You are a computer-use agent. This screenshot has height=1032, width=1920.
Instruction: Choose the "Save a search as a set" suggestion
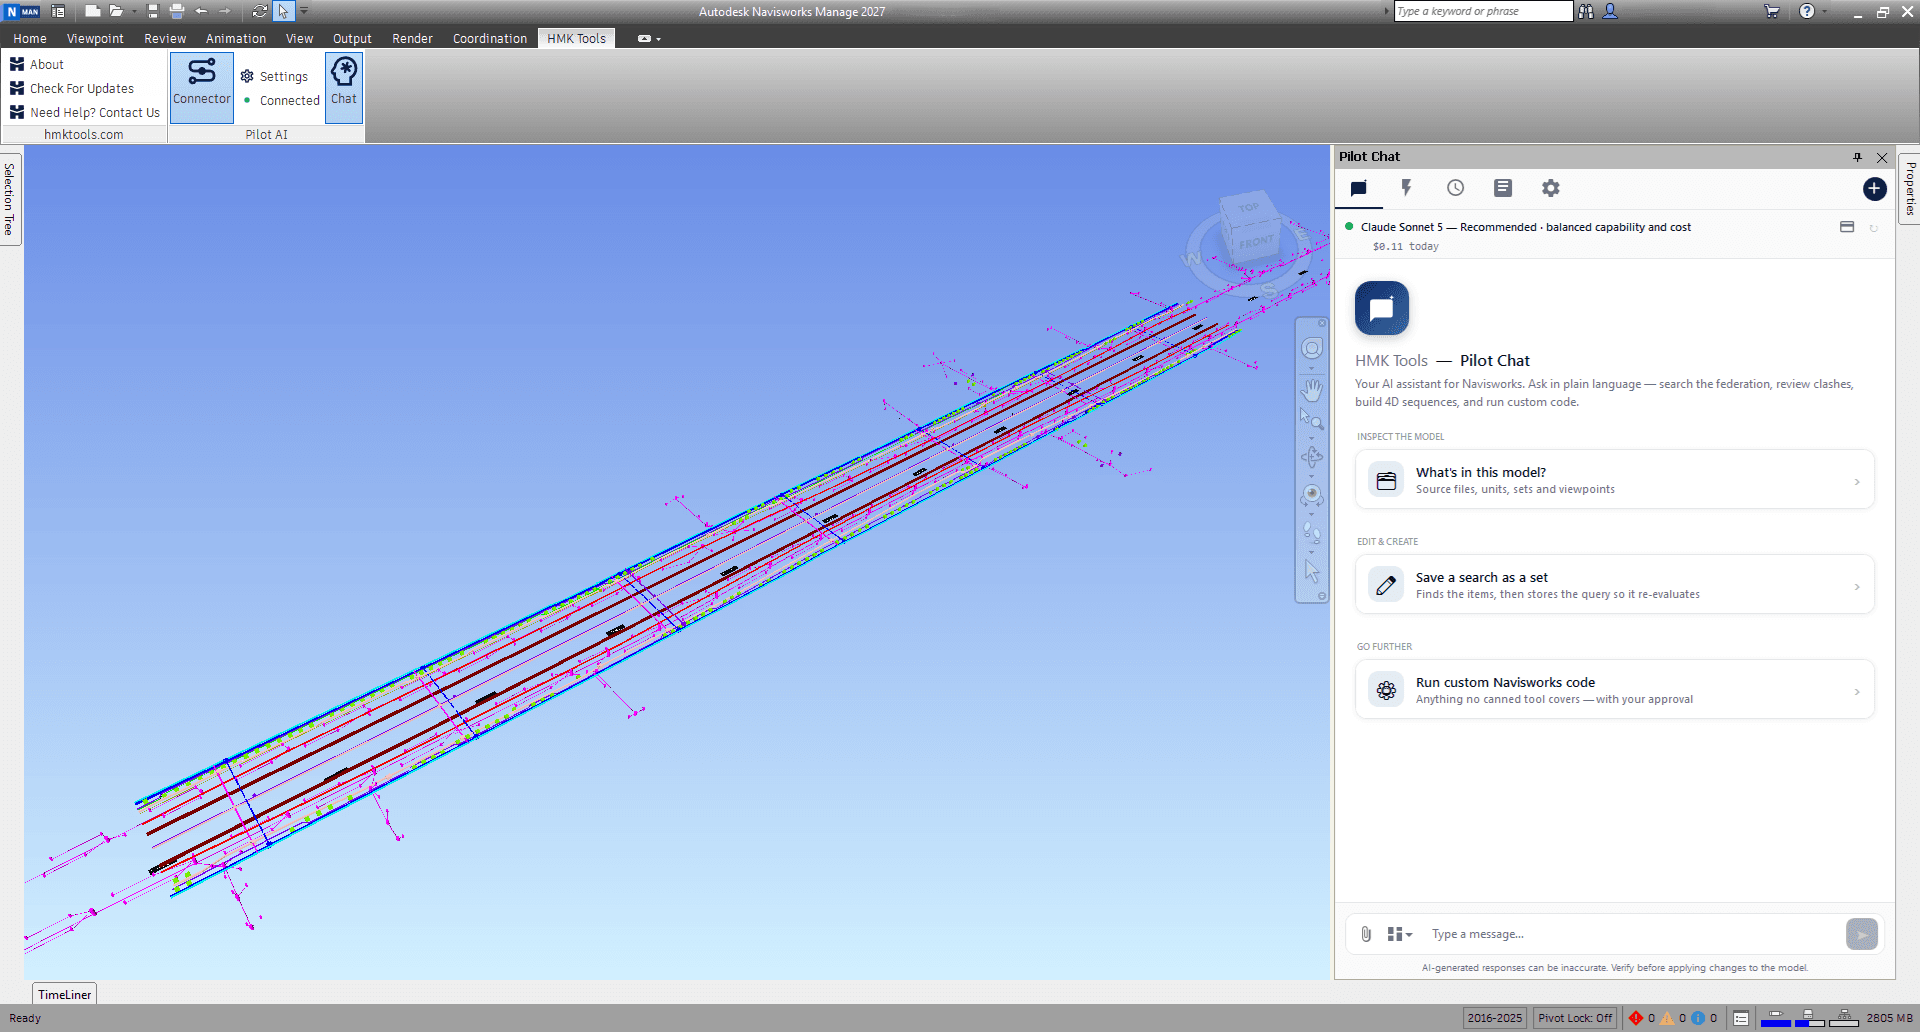click(1614, 585)
